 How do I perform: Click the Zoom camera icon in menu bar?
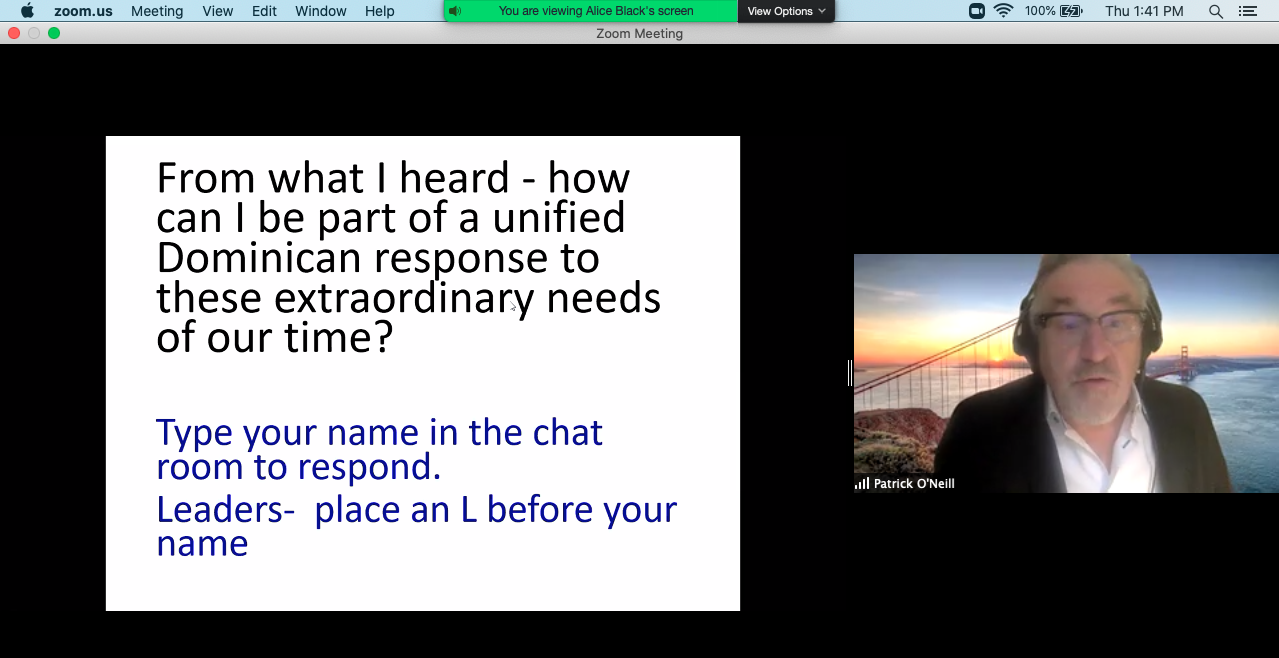(977, 11)
